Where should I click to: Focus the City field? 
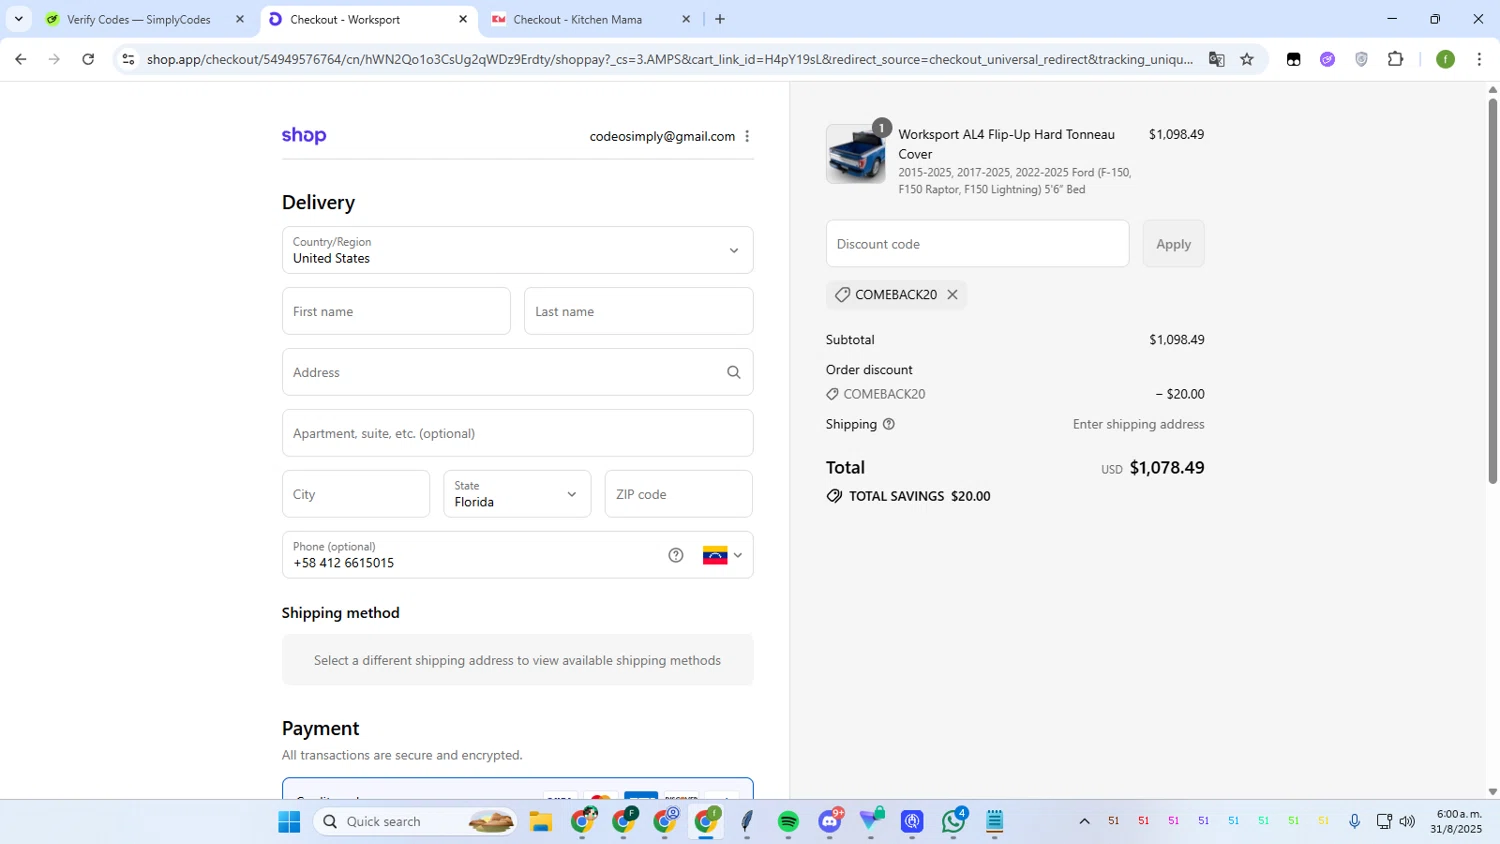point(356,494)
